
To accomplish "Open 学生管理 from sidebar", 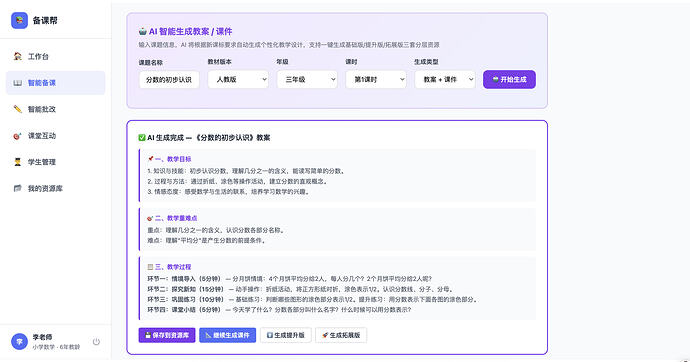I will pos(55,162).
